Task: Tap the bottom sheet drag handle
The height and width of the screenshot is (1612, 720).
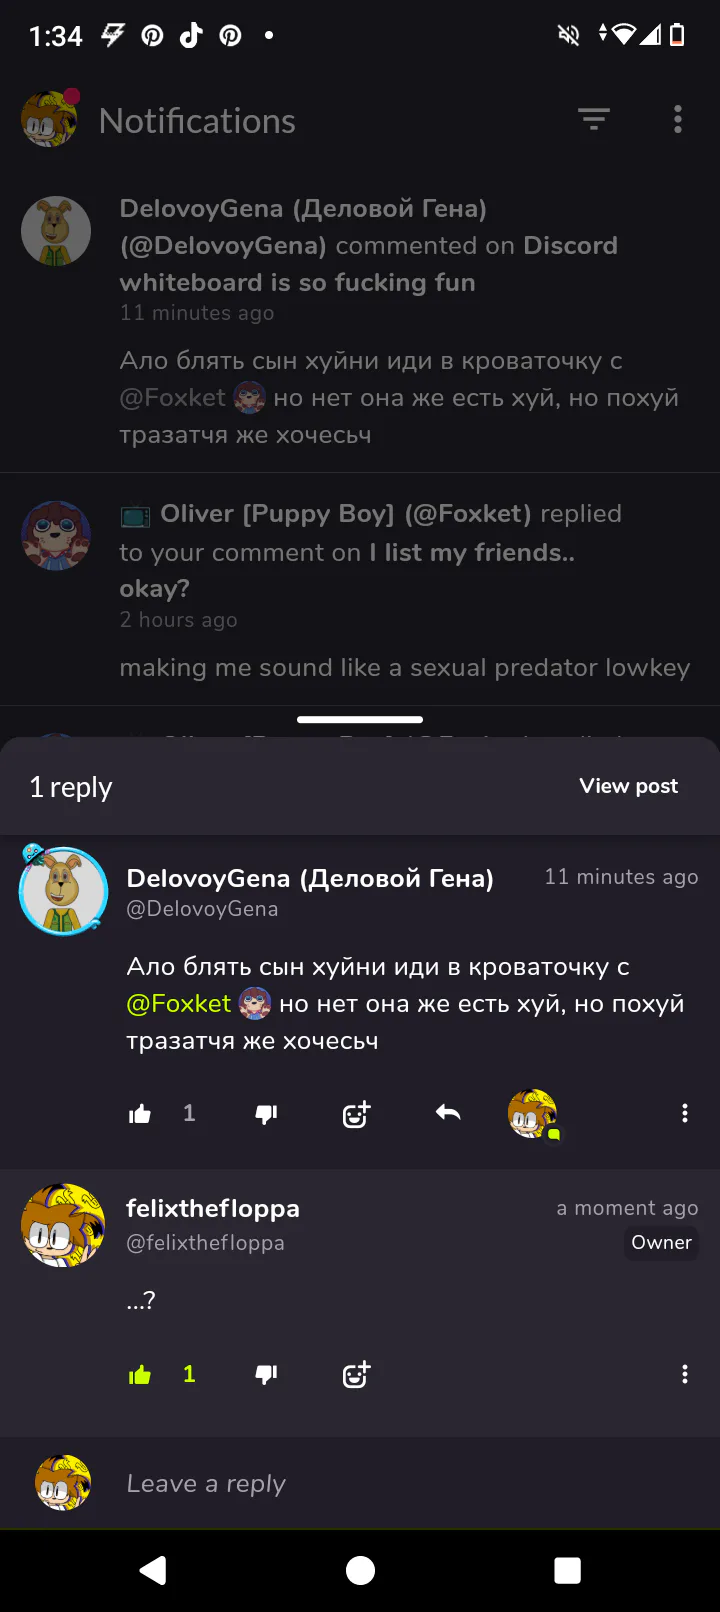Action: [x=360, y=719]
